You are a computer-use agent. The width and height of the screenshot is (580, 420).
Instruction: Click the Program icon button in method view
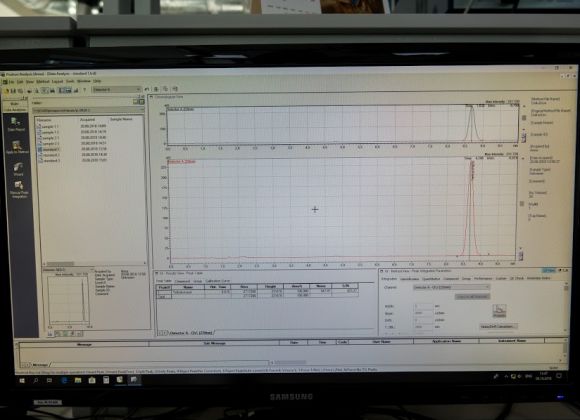pyautogui.click(x=499, y=310)
